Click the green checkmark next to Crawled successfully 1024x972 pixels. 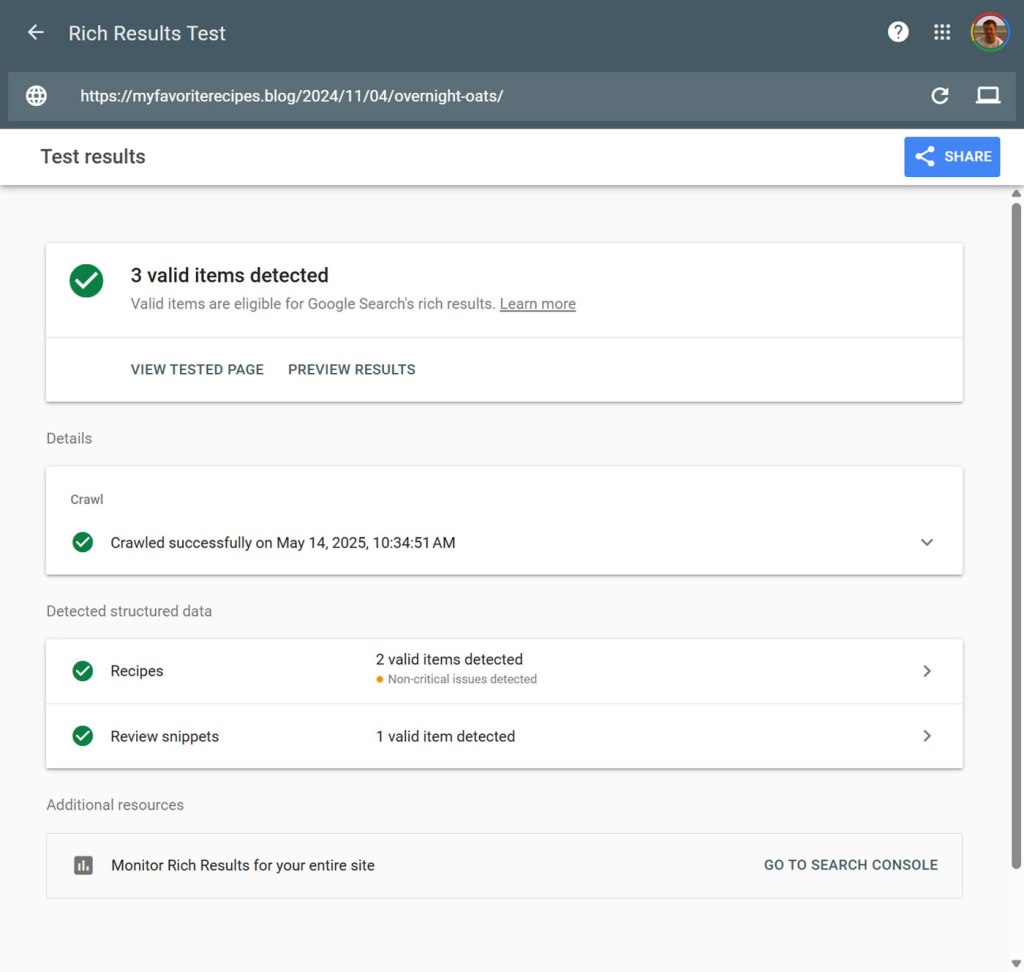[x=83, y=542]
